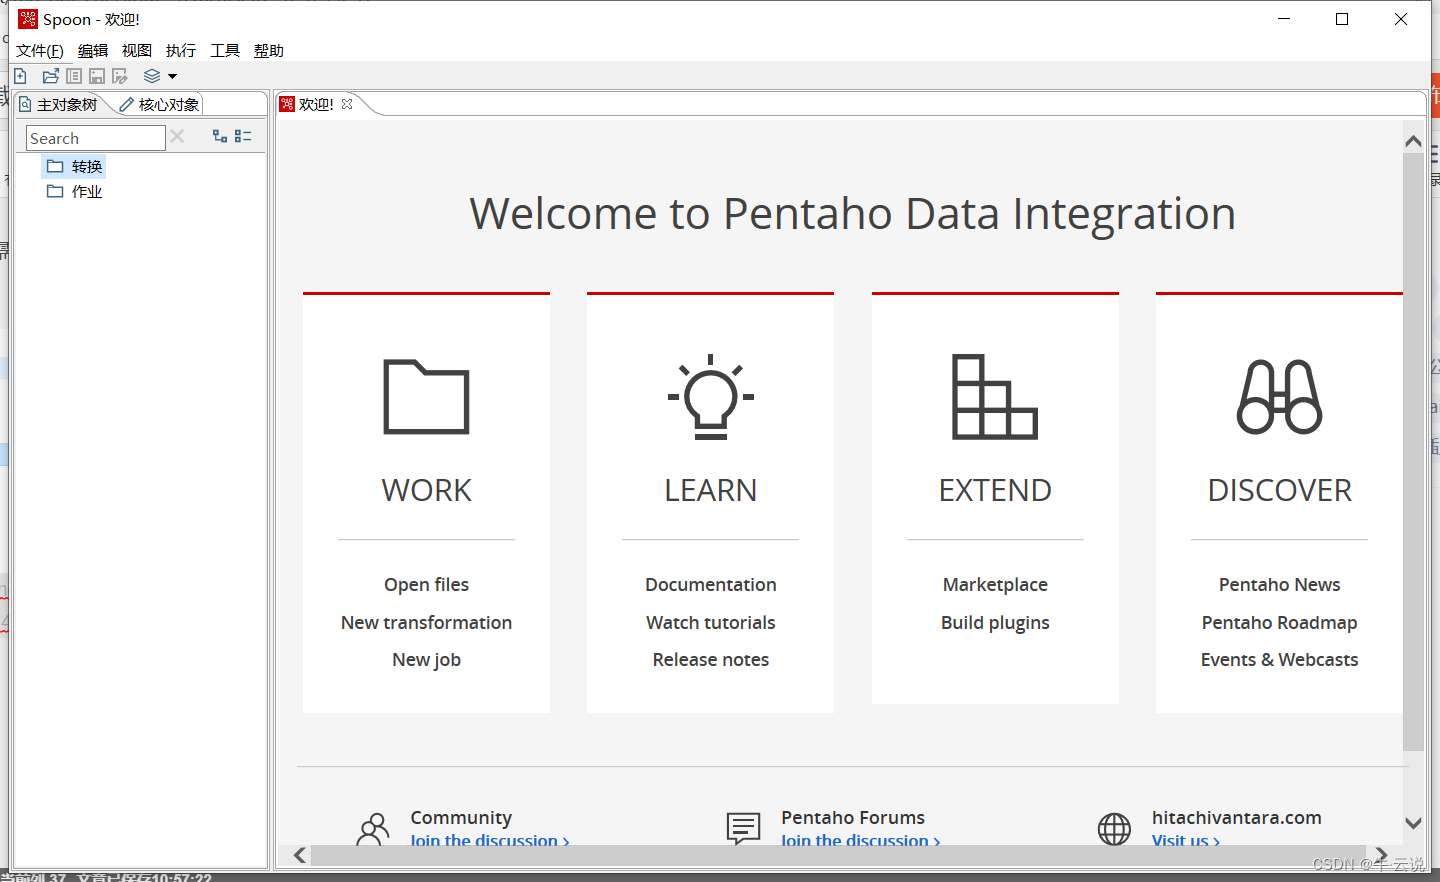Clear the search with the X icon
1440x882 pixels.
point(177,137)
